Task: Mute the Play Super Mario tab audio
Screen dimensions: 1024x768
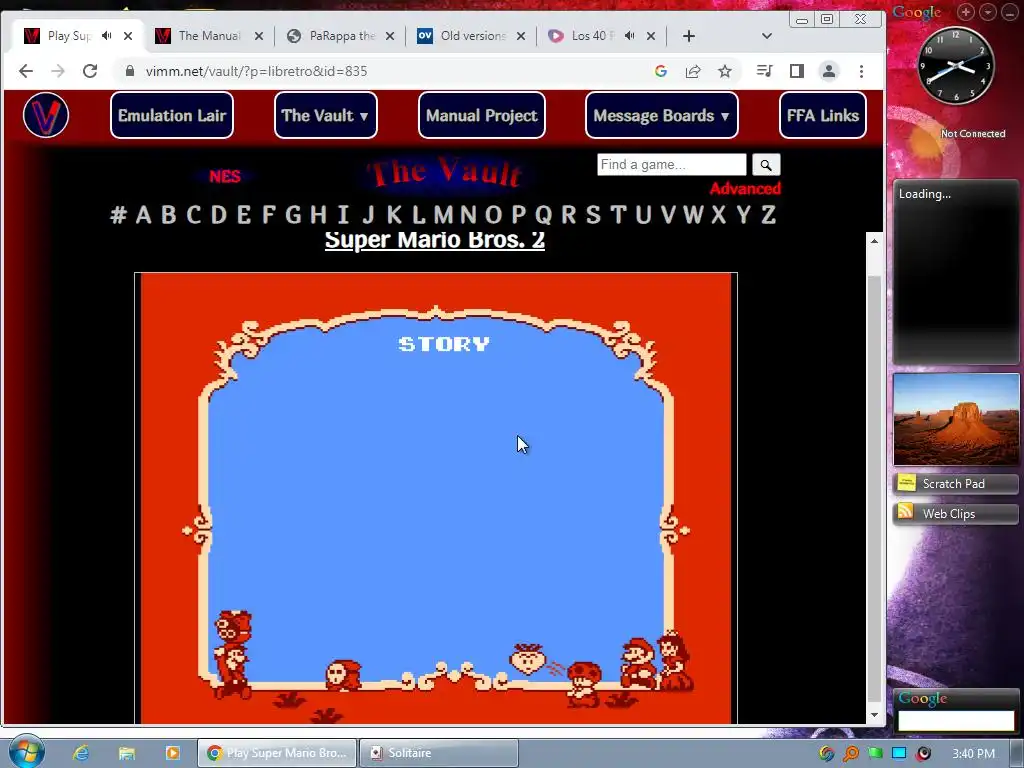Action: pos(106,35)
